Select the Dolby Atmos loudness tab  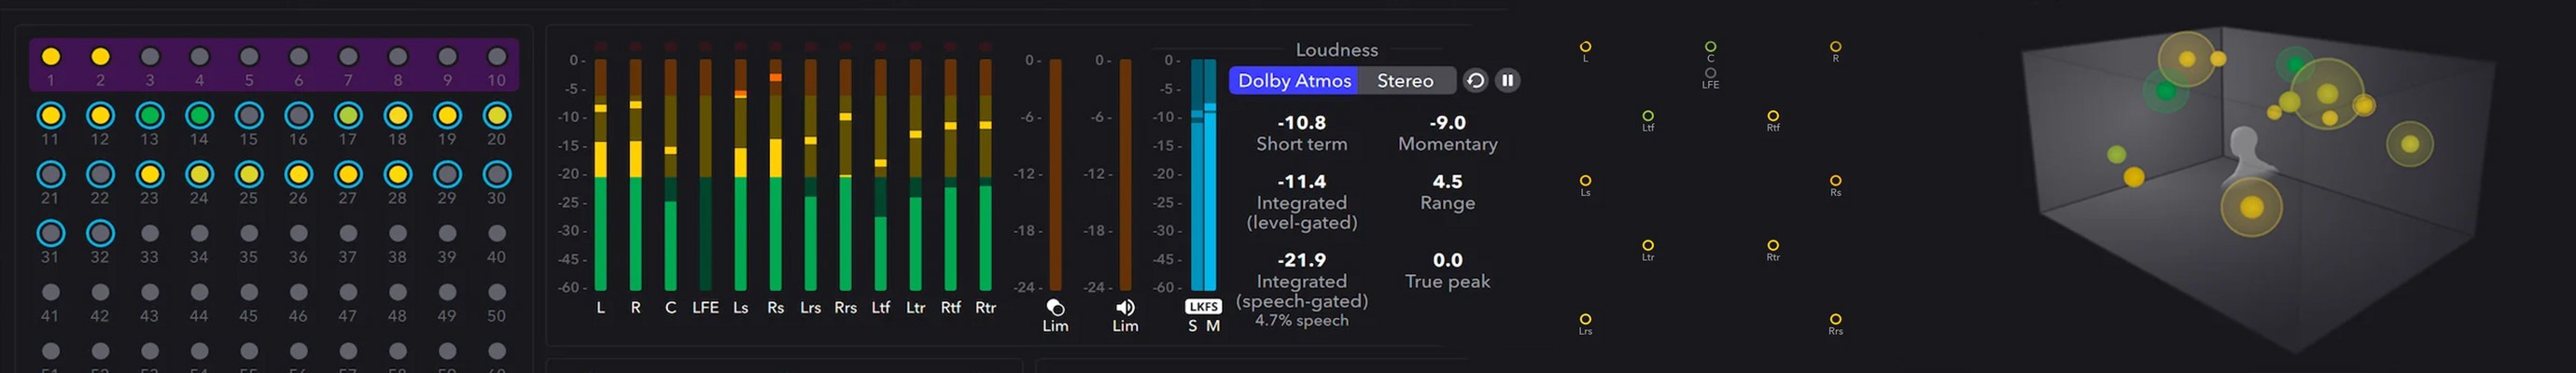coord(1293,81)
